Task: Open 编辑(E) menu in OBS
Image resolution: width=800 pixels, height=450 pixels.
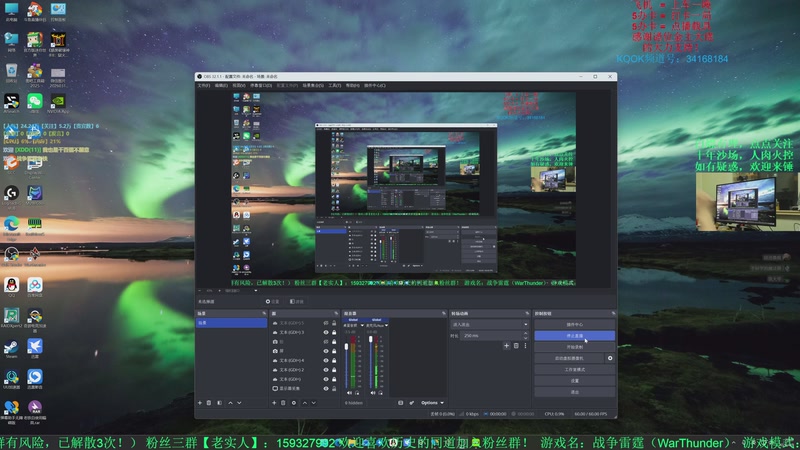Action: pyautogui.click(x=221, y=86)
